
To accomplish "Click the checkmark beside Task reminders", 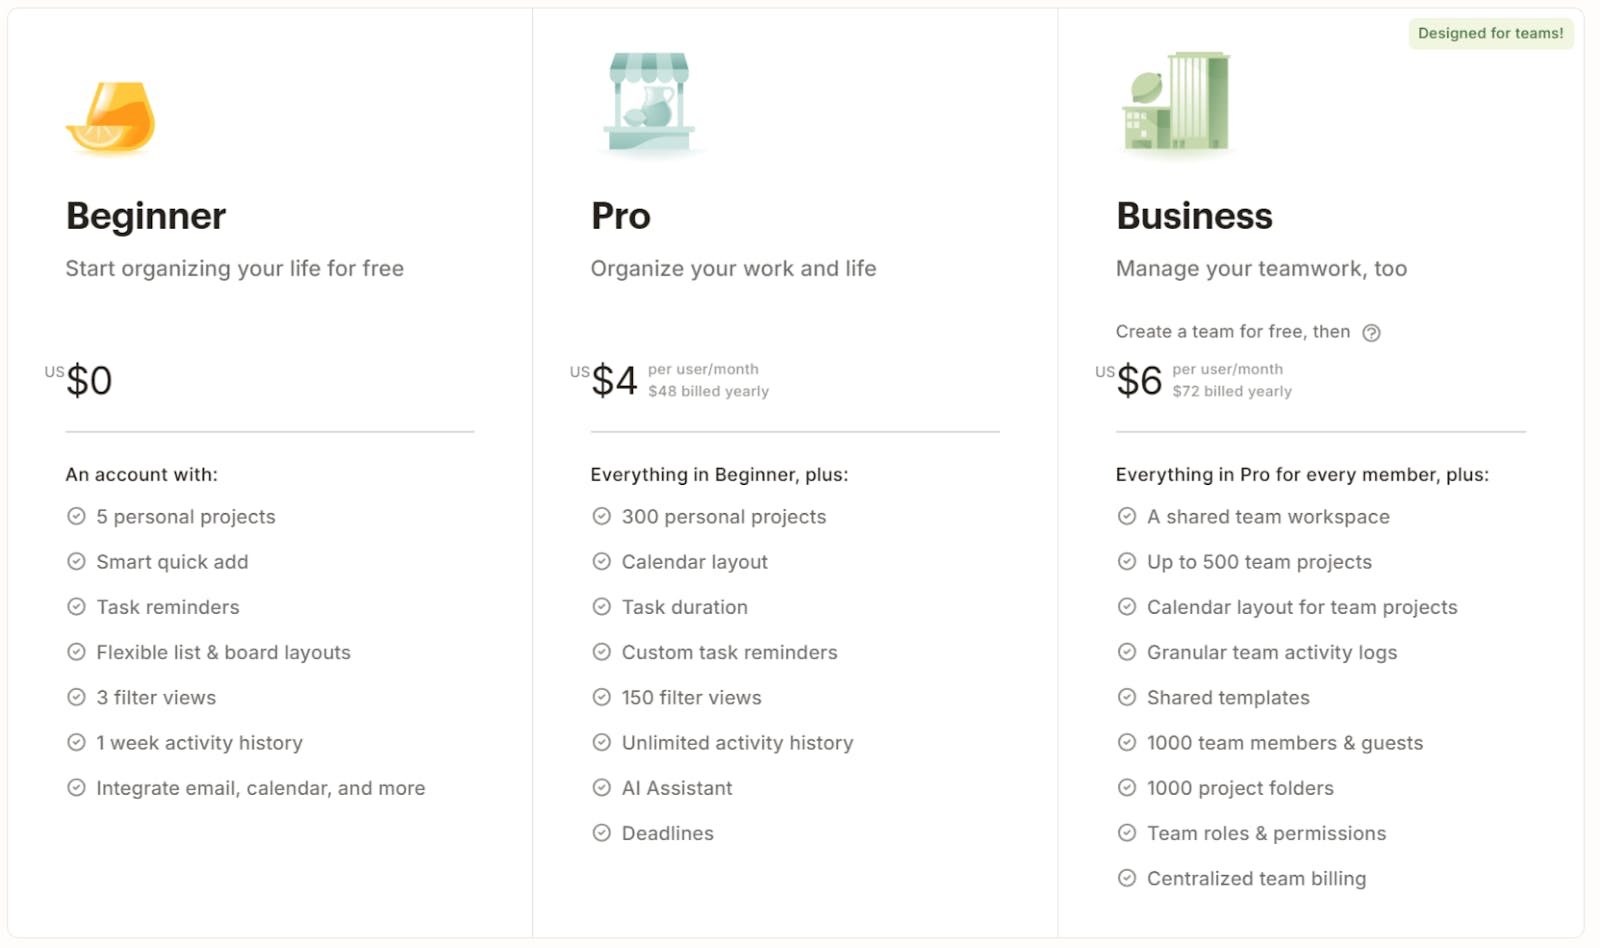I will click(77, 606).
